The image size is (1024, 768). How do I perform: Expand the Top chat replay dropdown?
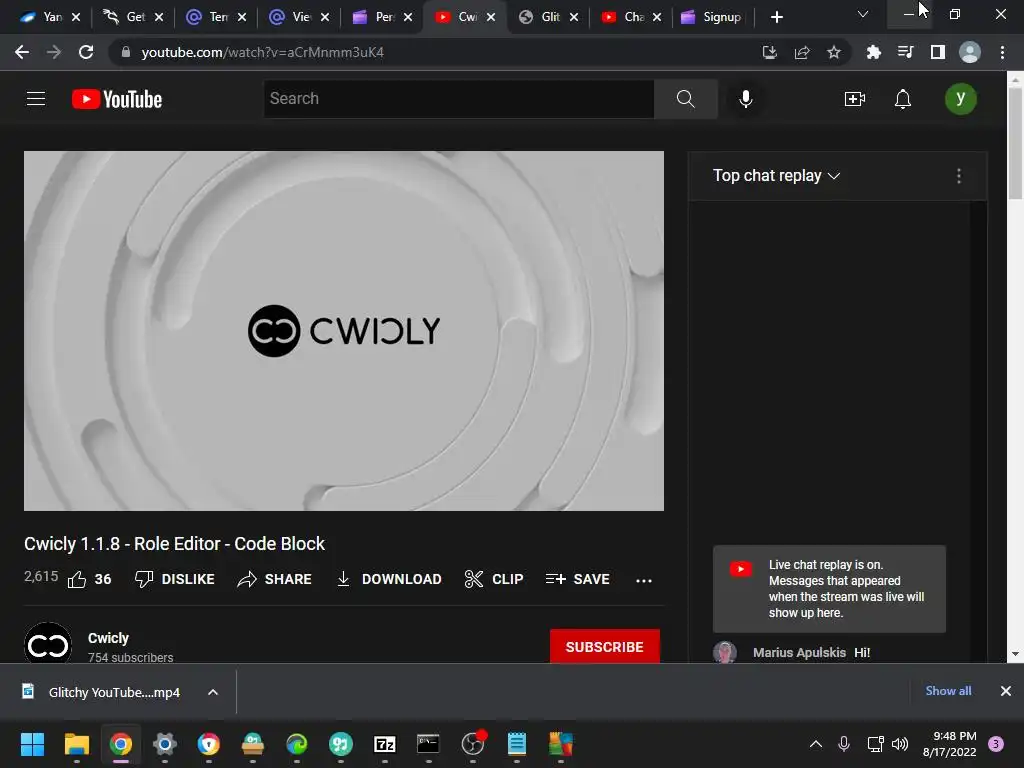(776, 176)
